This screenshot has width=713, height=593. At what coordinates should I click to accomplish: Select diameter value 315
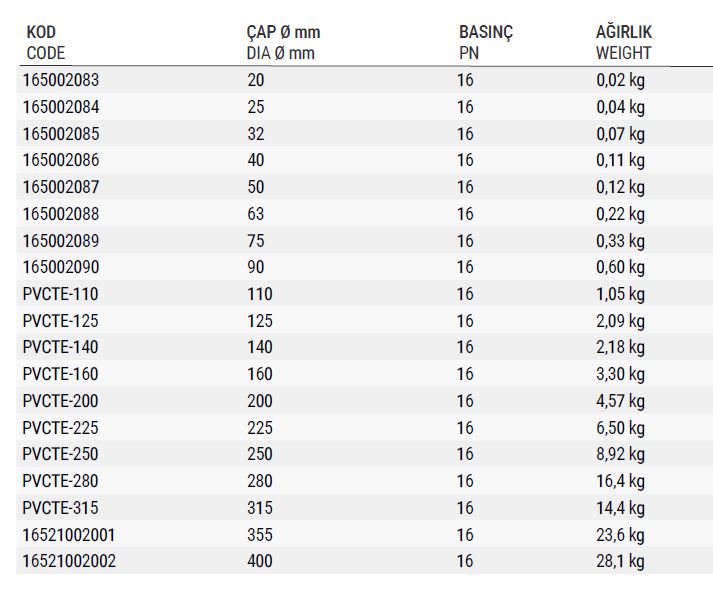(x=260, y=508)
